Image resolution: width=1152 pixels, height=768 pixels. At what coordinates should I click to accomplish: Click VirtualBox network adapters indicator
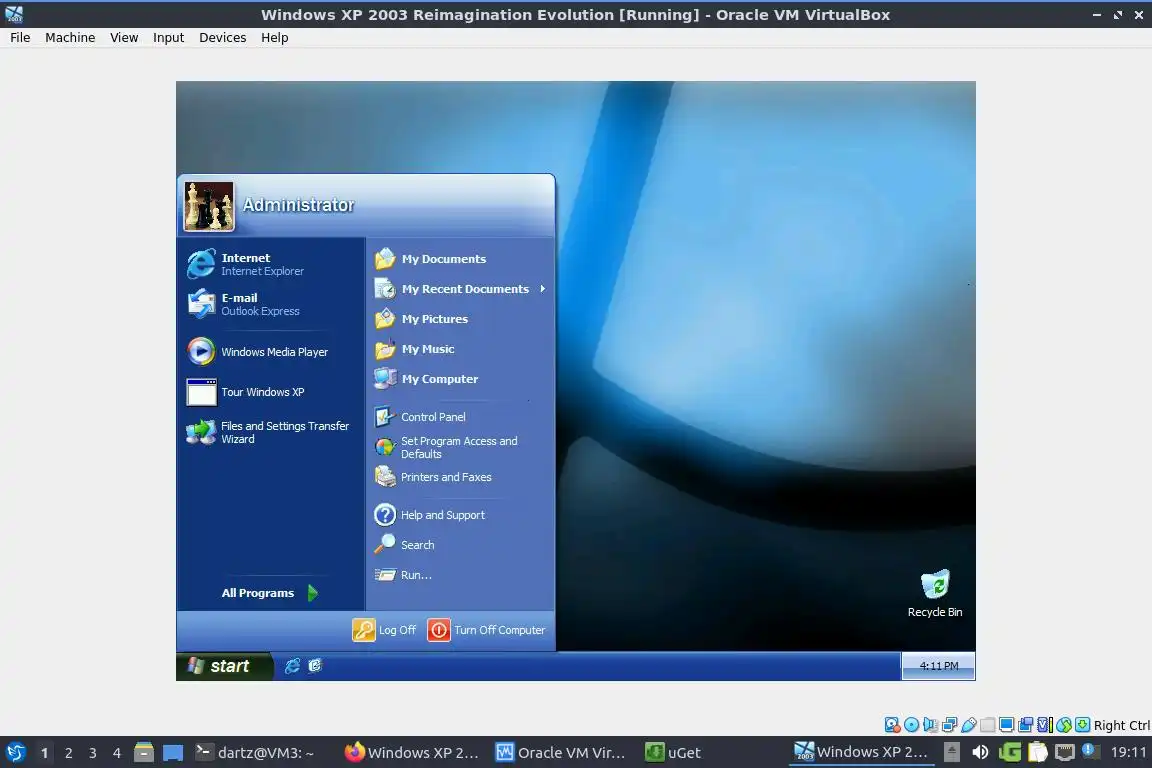tap(949, 725)
